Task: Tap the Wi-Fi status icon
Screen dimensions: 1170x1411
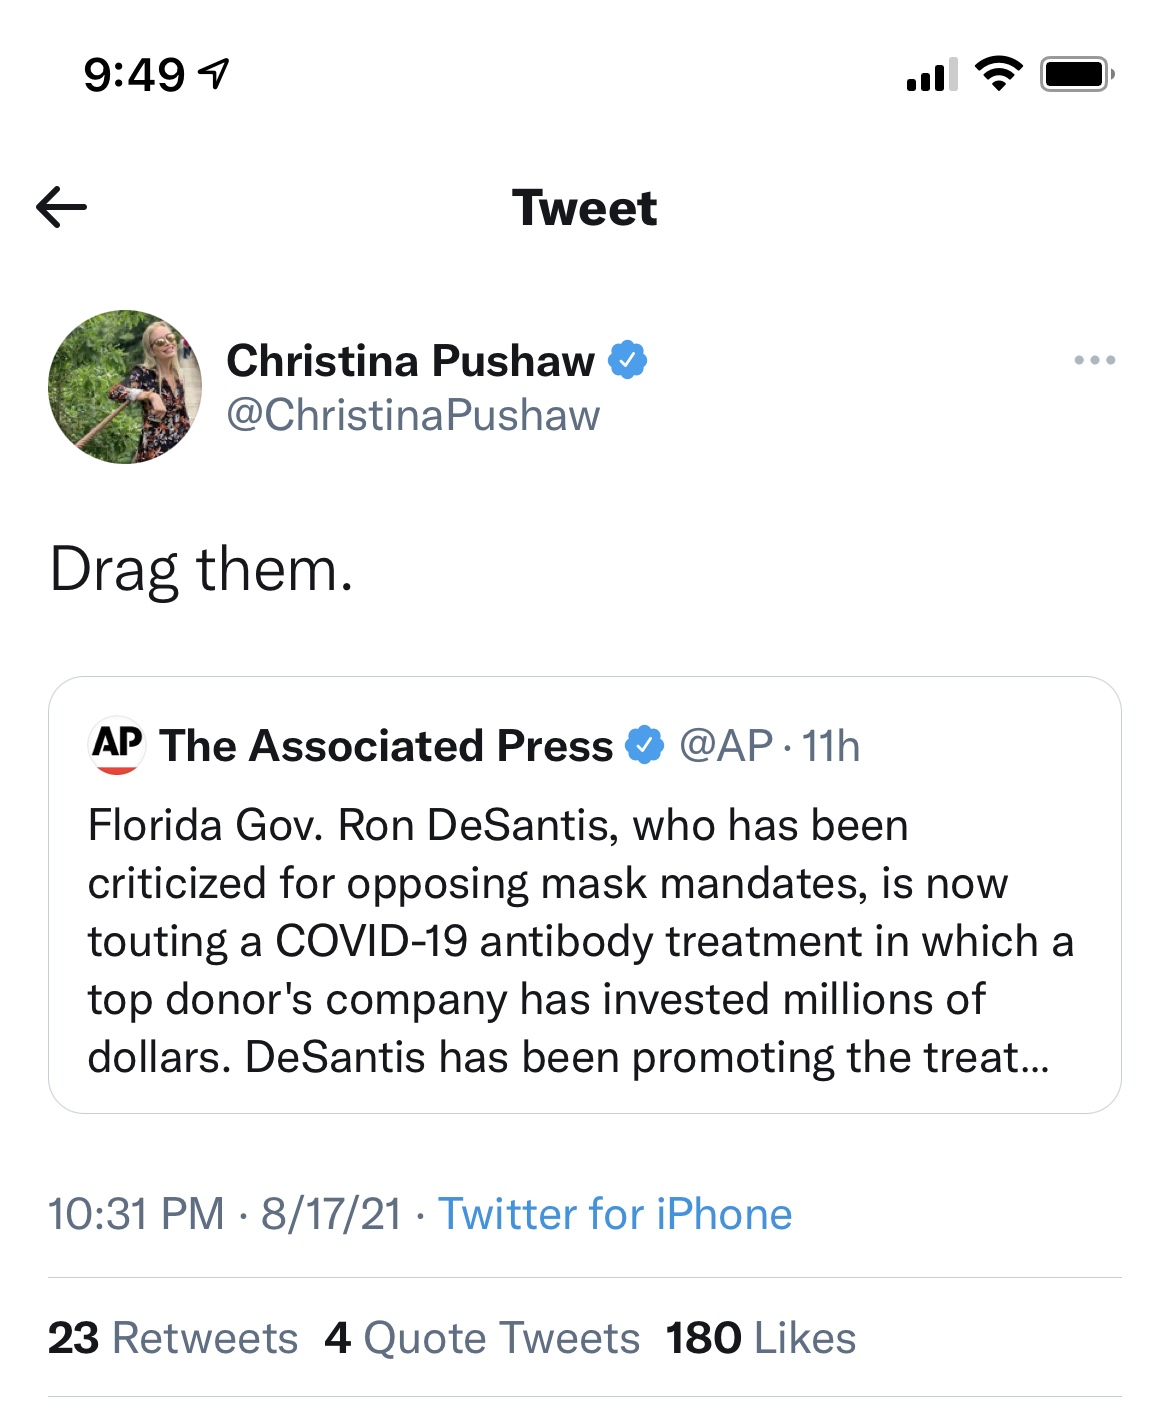Action: click(x=998, y=74)
